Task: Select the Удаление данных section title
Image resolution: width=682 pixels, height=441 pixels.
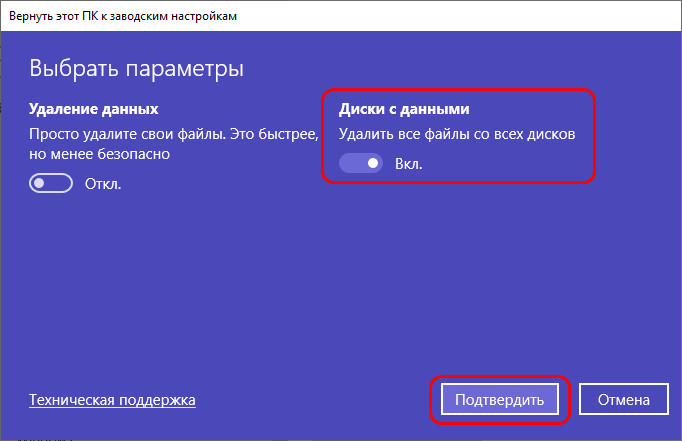Action: tap(94, 108)
